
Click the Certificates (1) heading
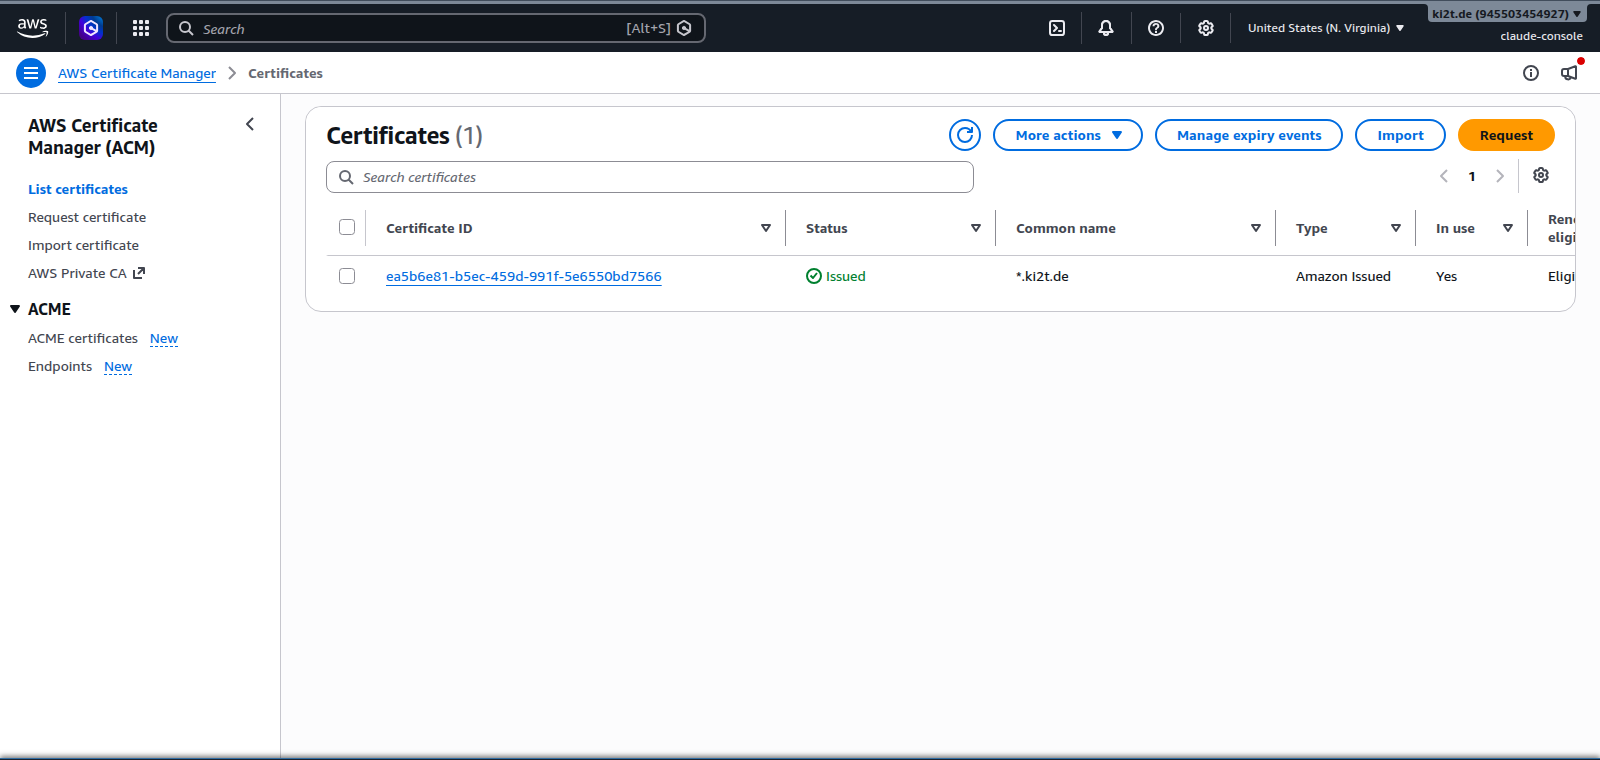405,135
